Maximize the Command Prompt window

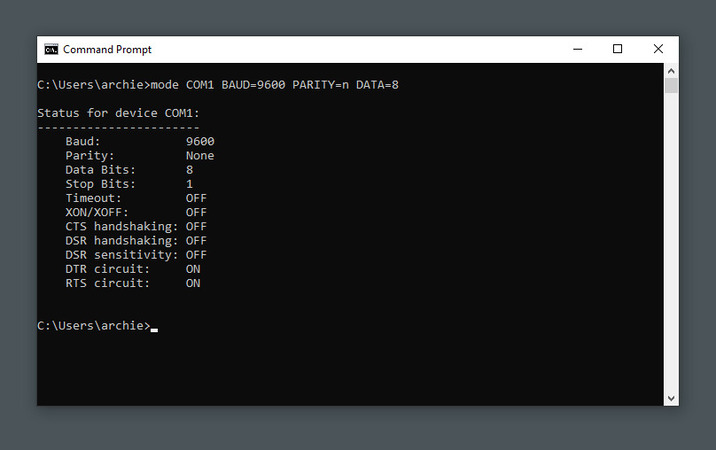point(617,49)
